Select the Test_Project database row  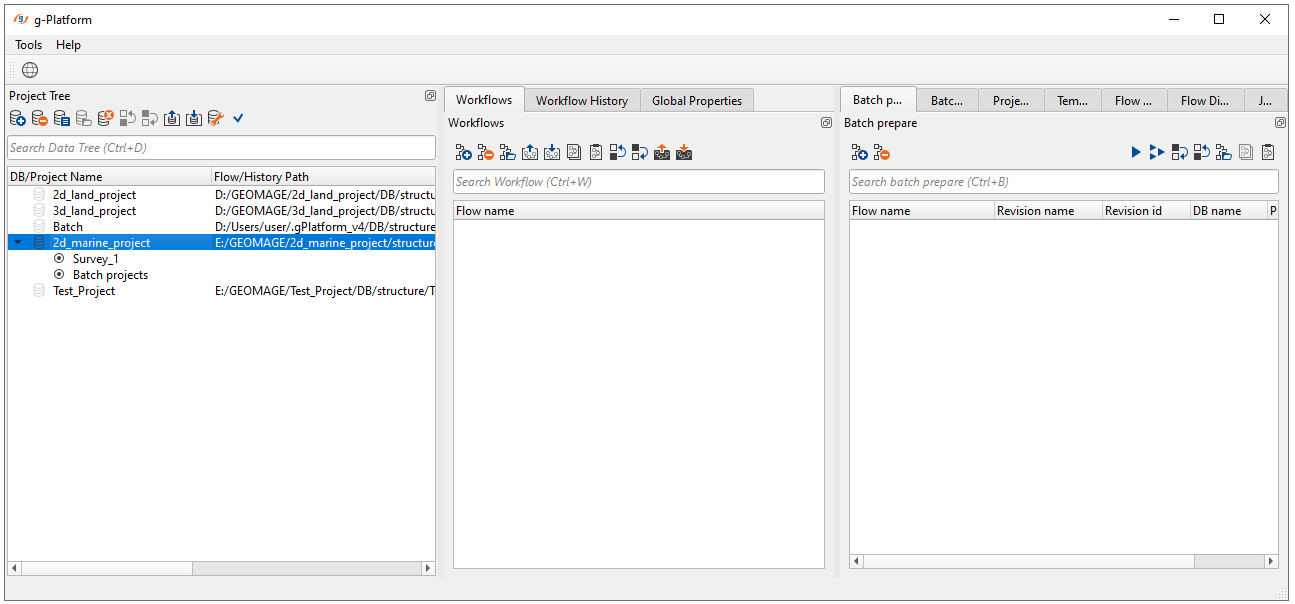coord(84,291)
